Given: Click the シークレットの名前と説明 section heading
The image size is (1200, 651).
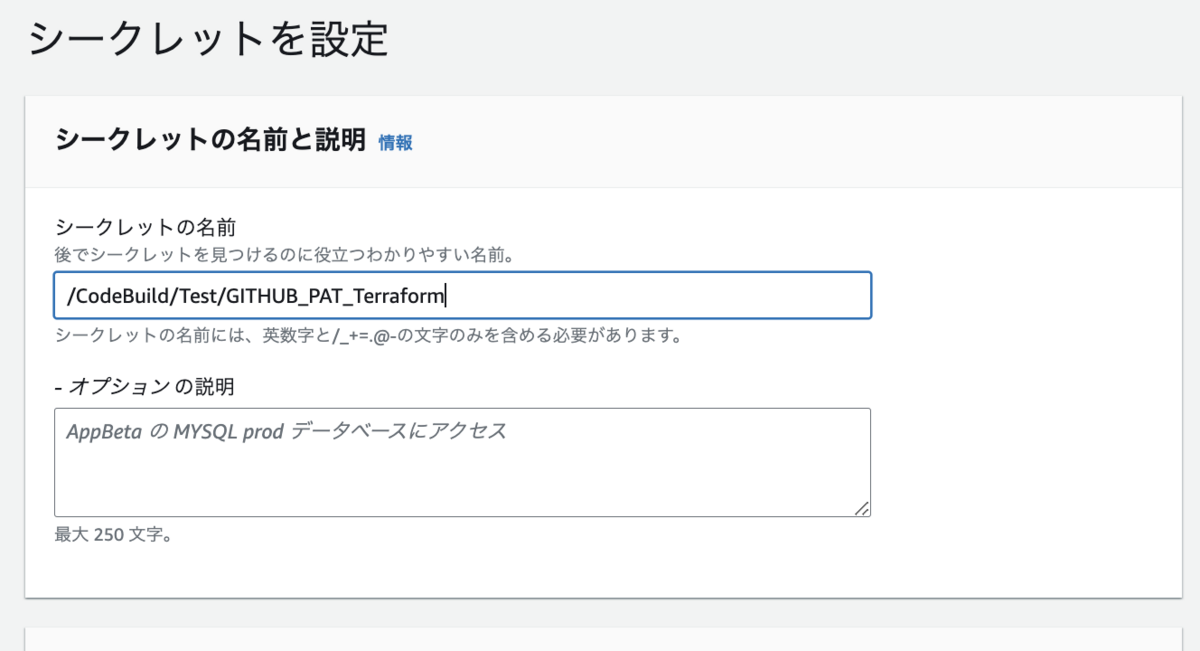Looking at the screenshot, I should [x=211, y=140].
